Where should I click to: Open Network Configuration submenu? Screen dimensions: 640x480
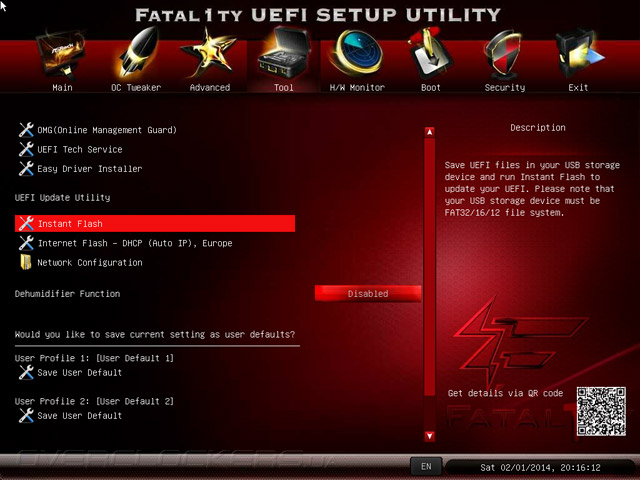coord(90,262)
